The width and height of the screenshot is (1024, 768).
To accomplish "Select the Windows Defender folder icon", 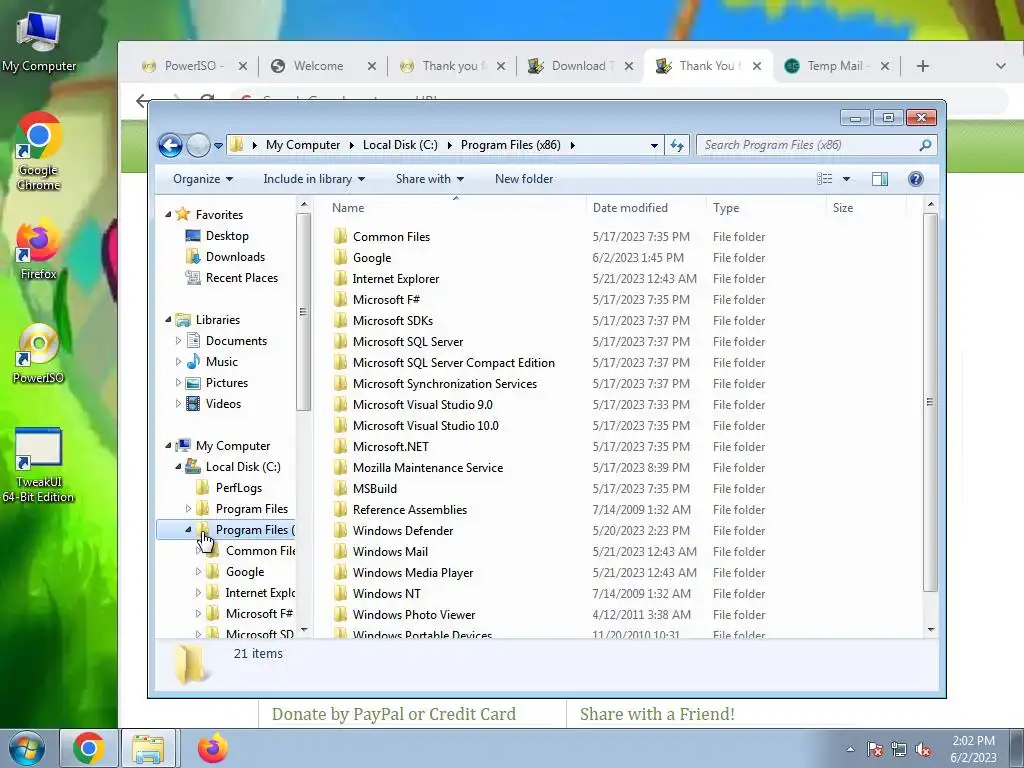I will [x=340, y=530].
